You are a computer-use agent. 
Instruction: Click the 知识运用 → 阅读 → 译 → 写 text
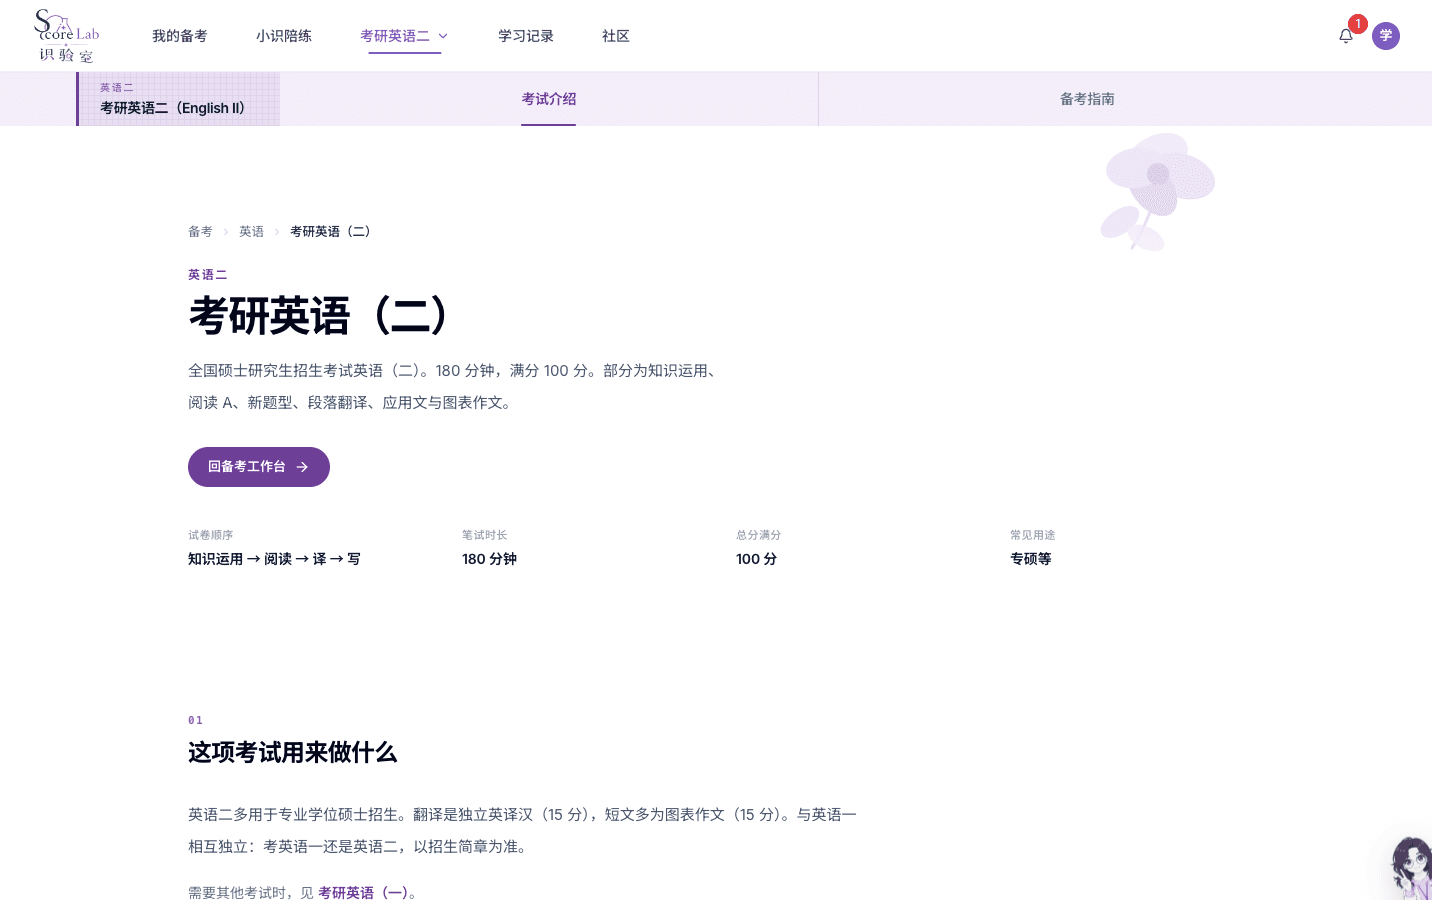[x=274, y=559]
